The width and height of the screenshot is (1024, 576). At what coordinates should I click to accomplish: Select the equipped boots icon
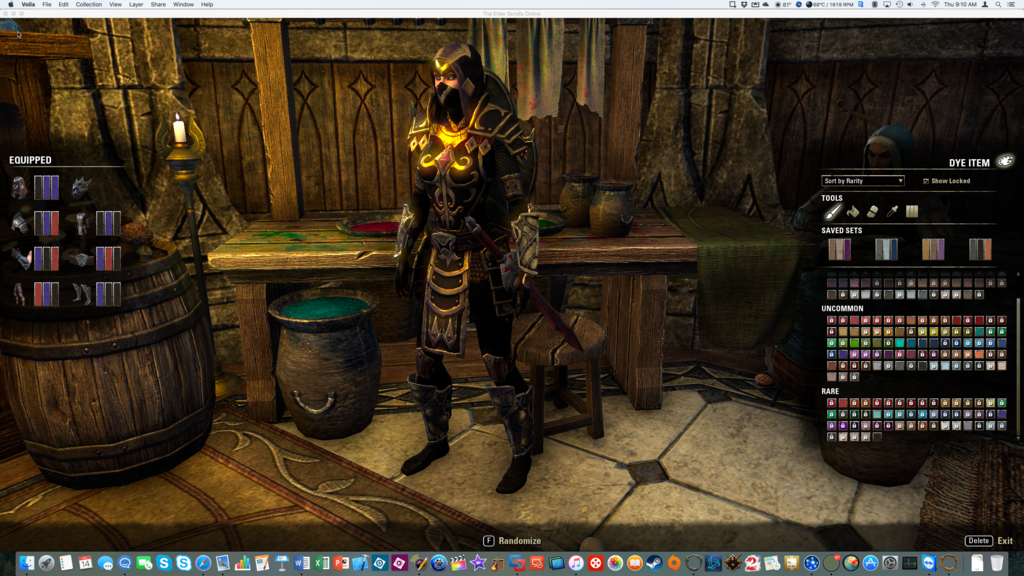(81, 294)
